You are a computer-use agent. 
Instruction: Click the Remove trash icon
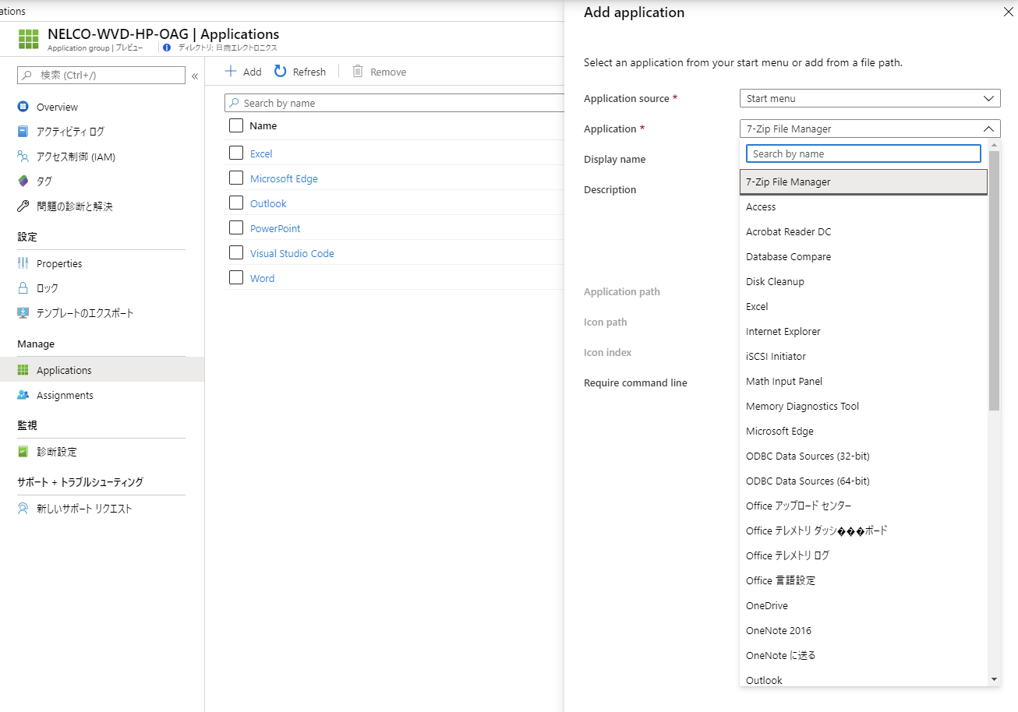coord(357,71)
